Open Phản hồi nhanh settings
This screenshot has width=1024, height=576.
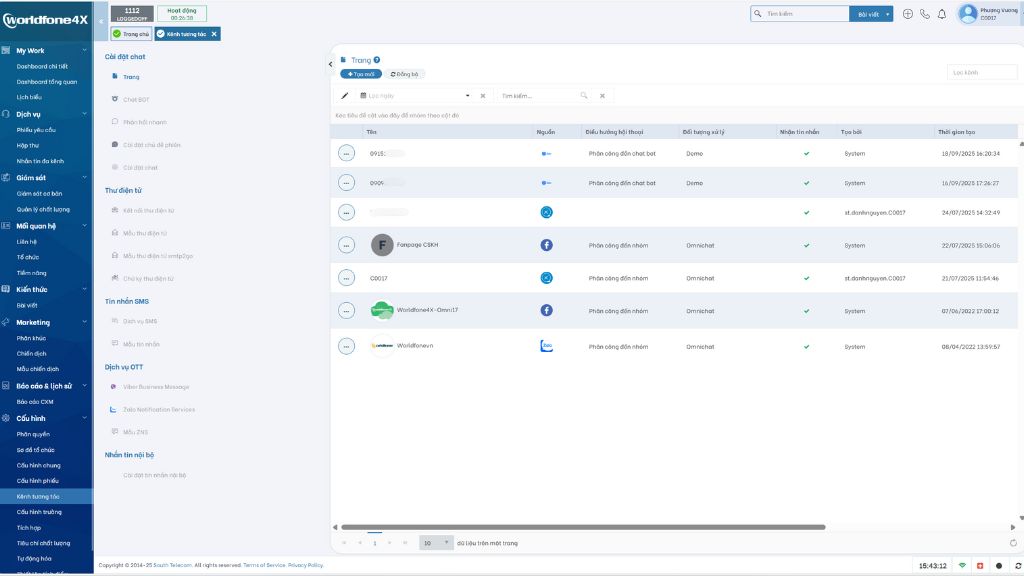[144, 122]
